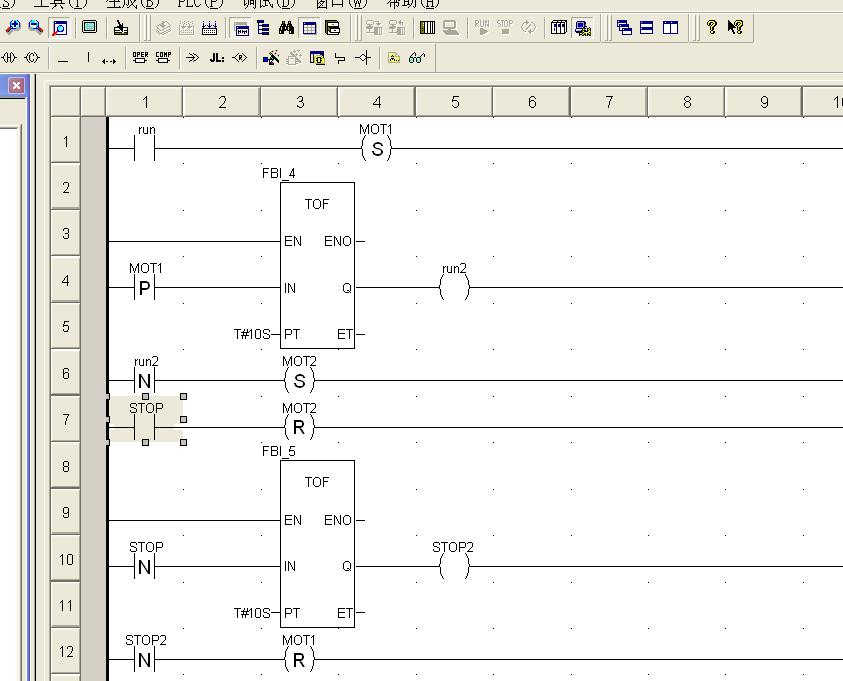Click the zoom in magnifier icon
Screen dimensions: 843x681
click(13, 28)
